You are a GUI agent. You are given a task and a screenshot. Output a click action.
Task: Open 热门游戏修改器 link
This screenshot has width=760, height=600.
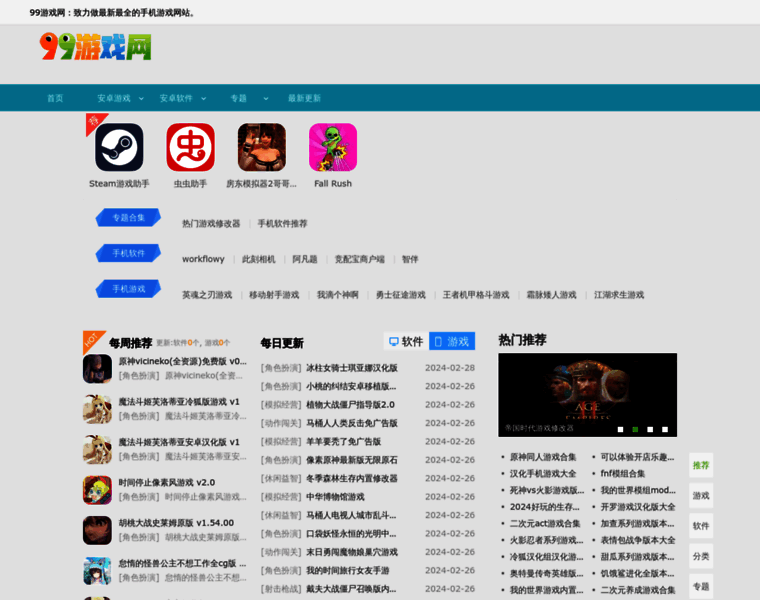211,223
